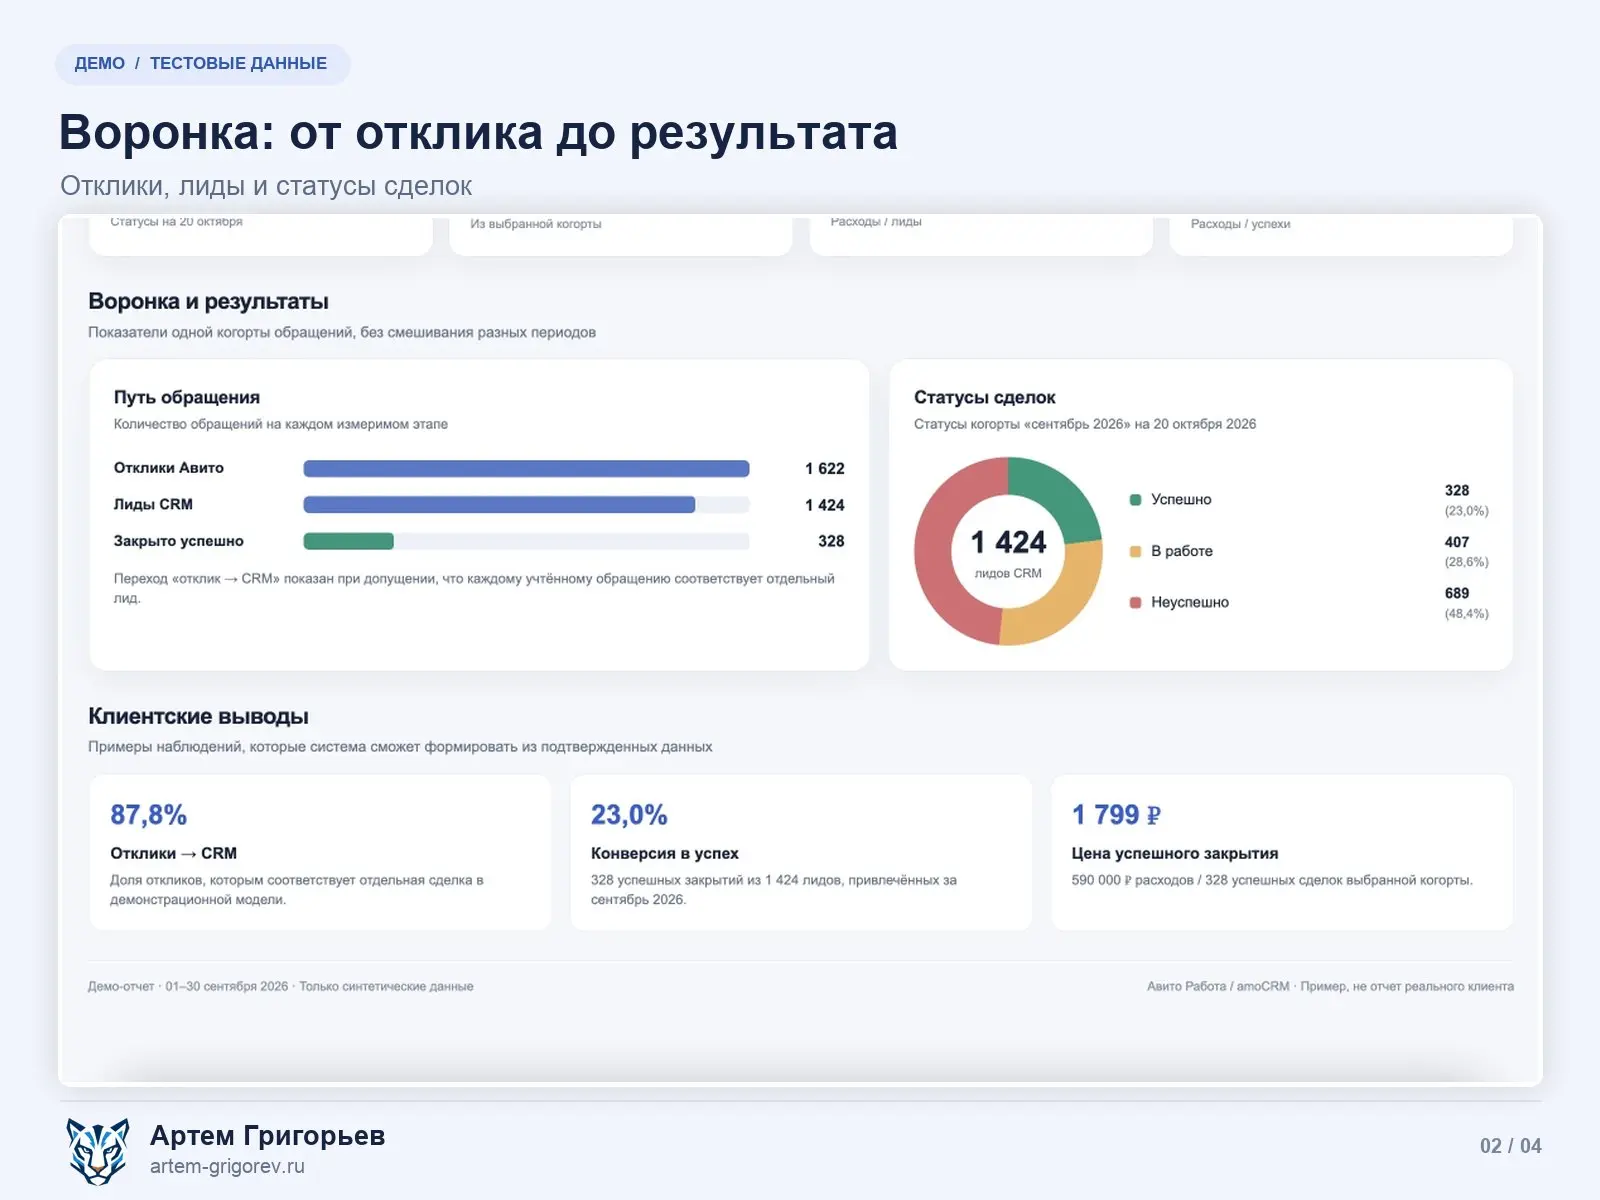Click the 1 424 value beside Лиды CRM
The height and width of the screenshot is (1200, 1600).
pyautogui.click(x=825, y=505)
